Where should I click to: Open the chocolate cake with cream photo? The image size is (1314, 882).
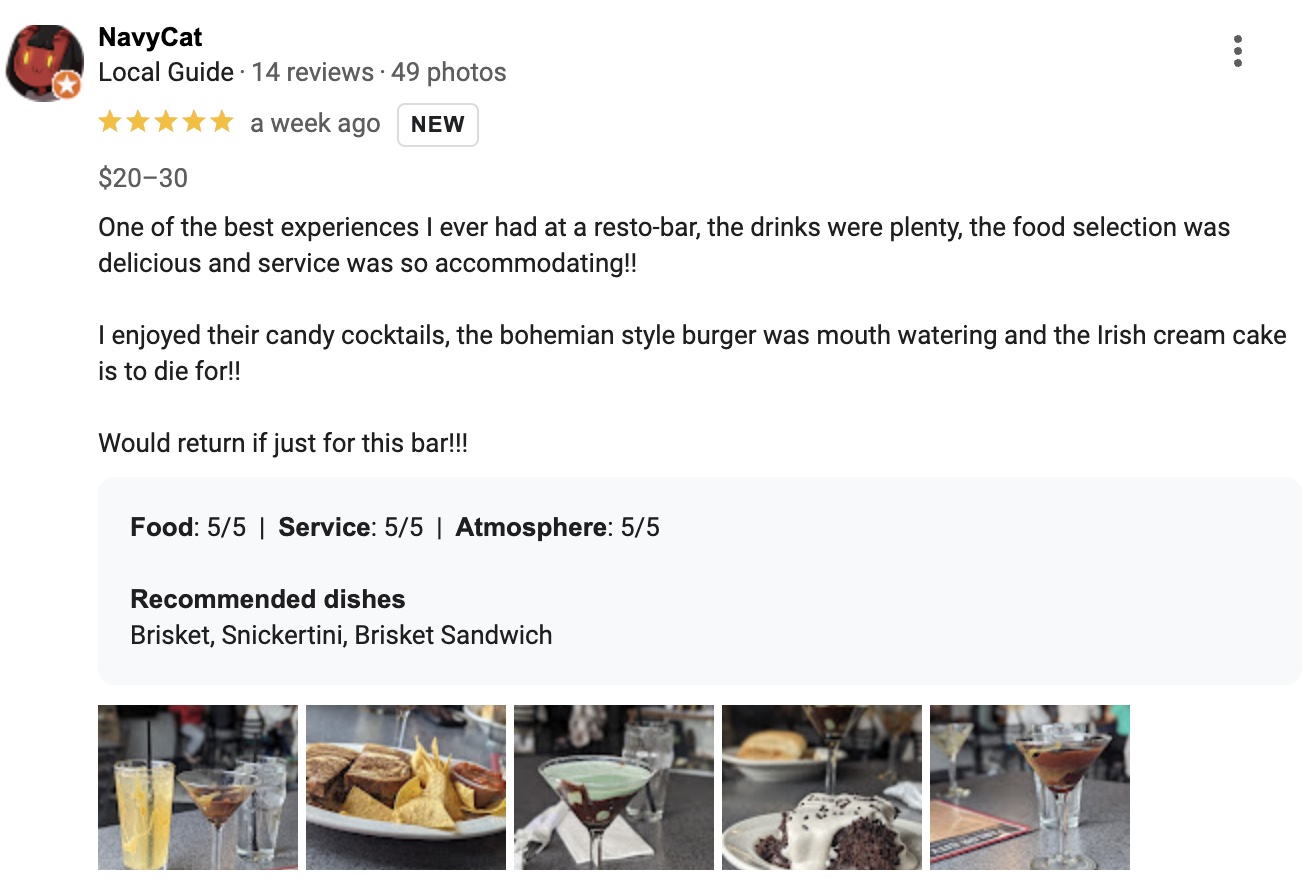click(x=822, y=787)
